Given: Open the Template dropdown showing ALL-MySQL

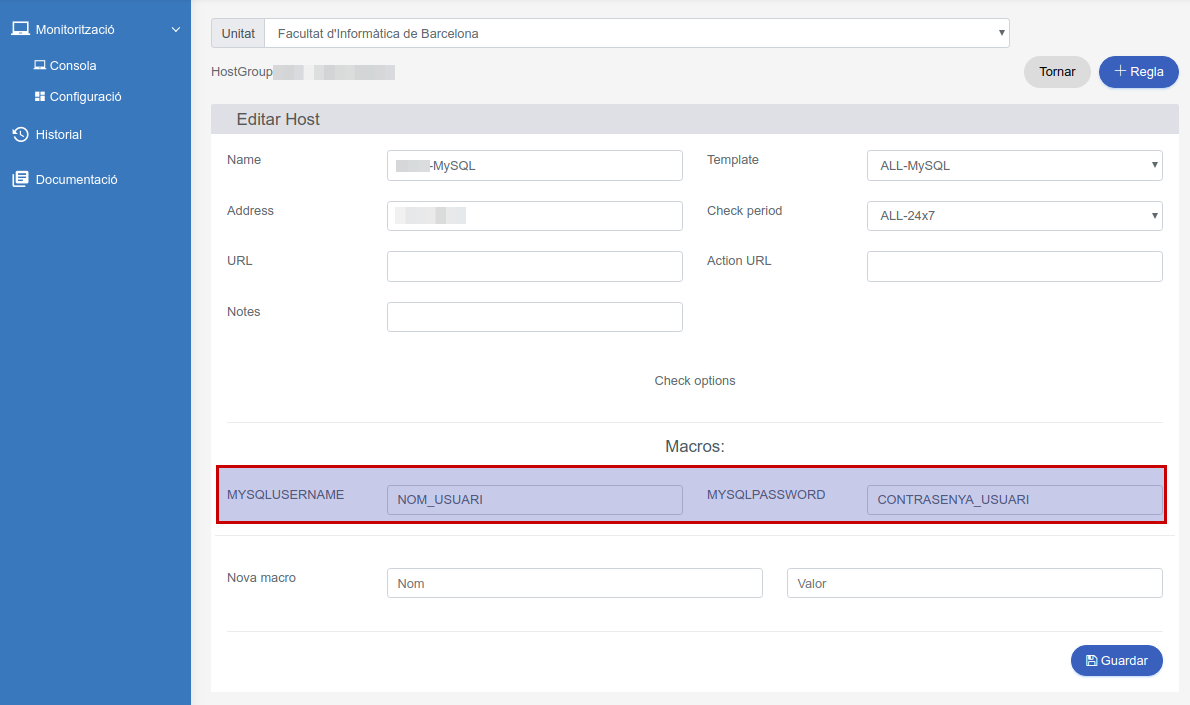Looking at the screenshot, I should [1014, 165].
